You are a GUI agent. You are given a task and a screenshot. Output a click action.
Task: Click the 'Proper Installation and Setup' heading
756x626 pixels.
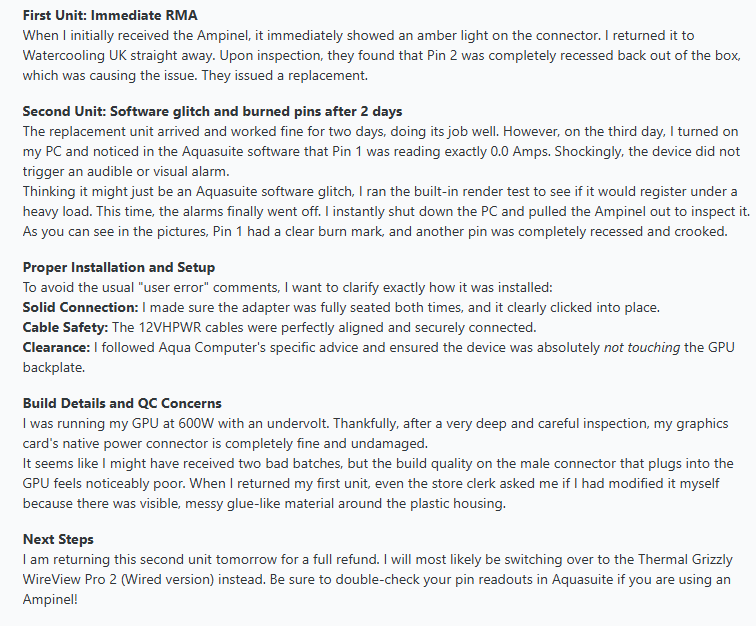[x=119, y=268]
